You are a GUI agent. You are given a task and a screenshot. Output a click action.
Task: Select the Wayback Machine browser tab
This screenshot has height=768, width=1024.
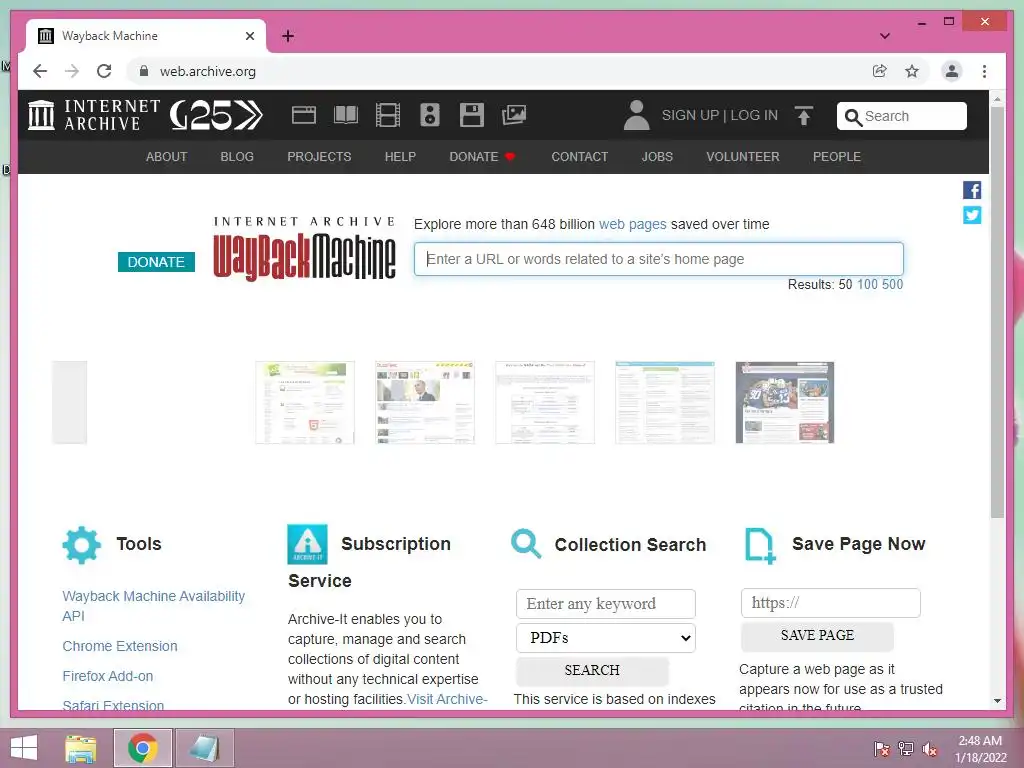(146, 36)
